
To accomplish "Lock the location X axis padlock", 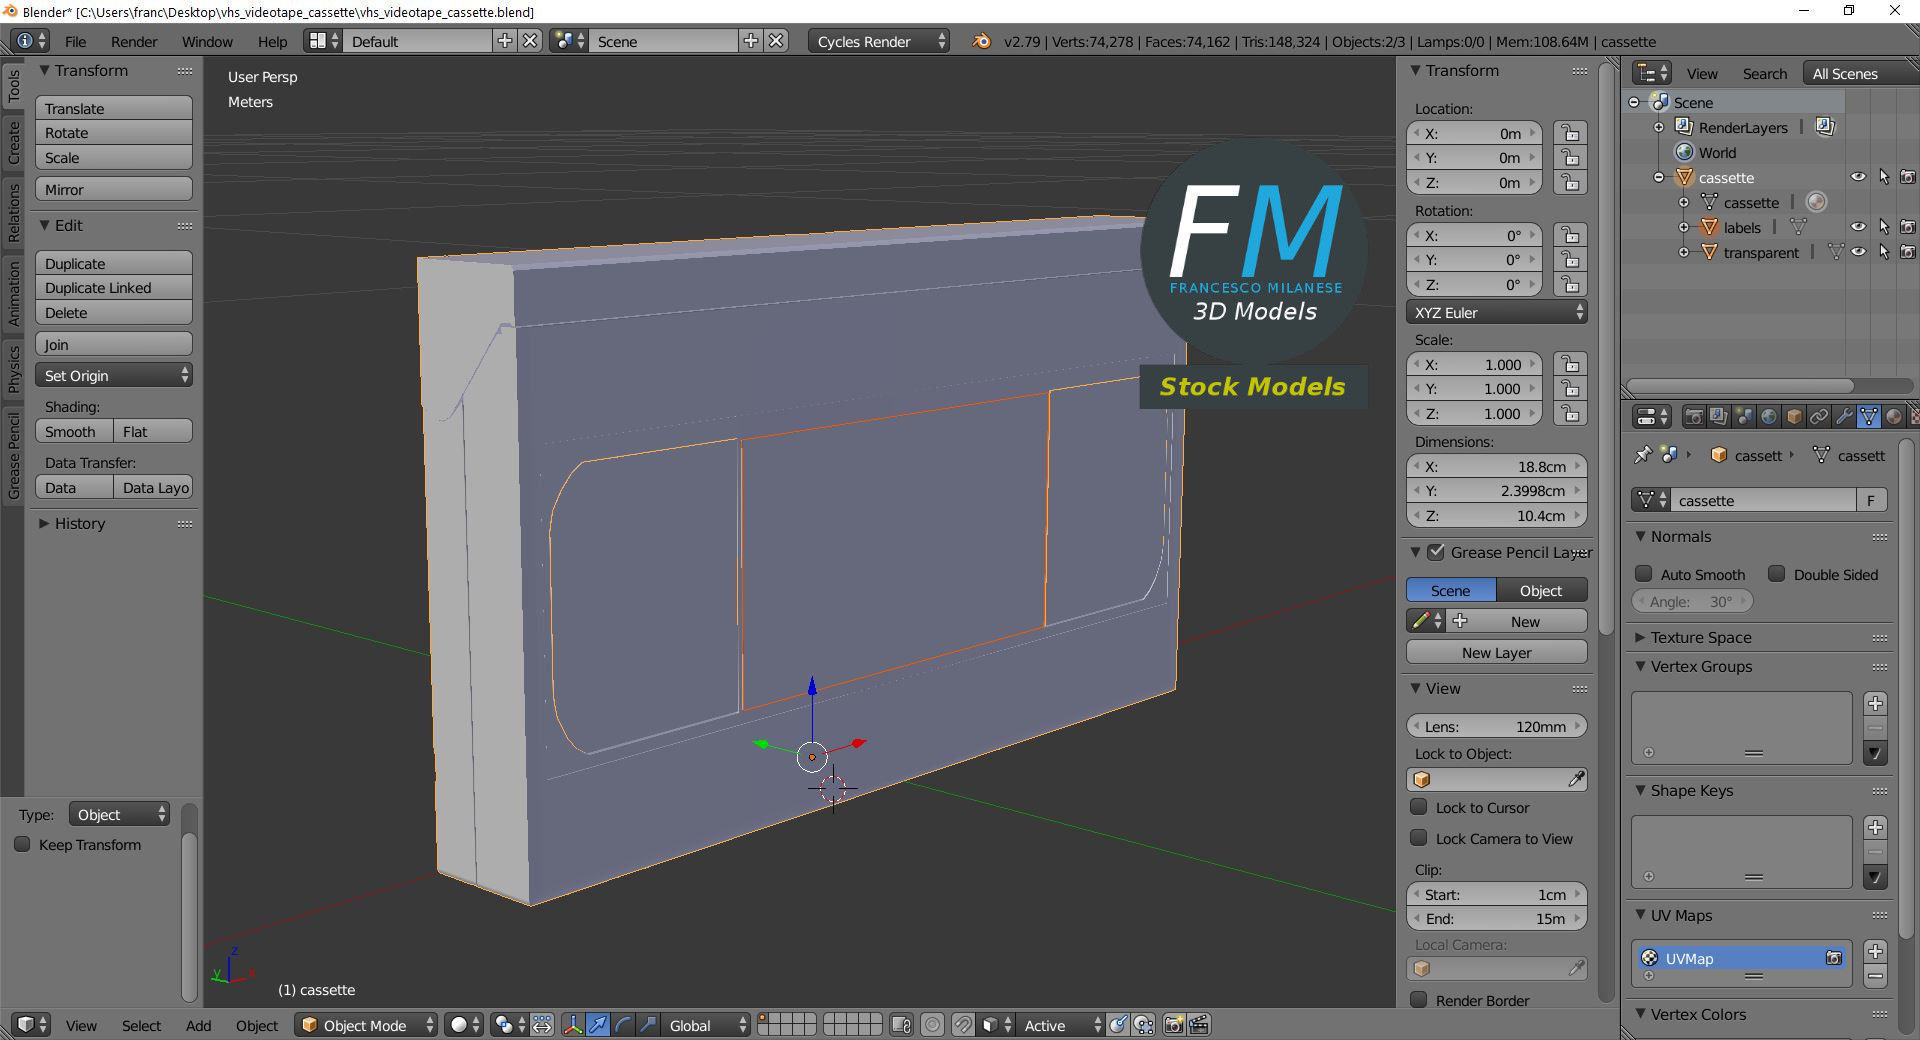I will click(1571, 133).
